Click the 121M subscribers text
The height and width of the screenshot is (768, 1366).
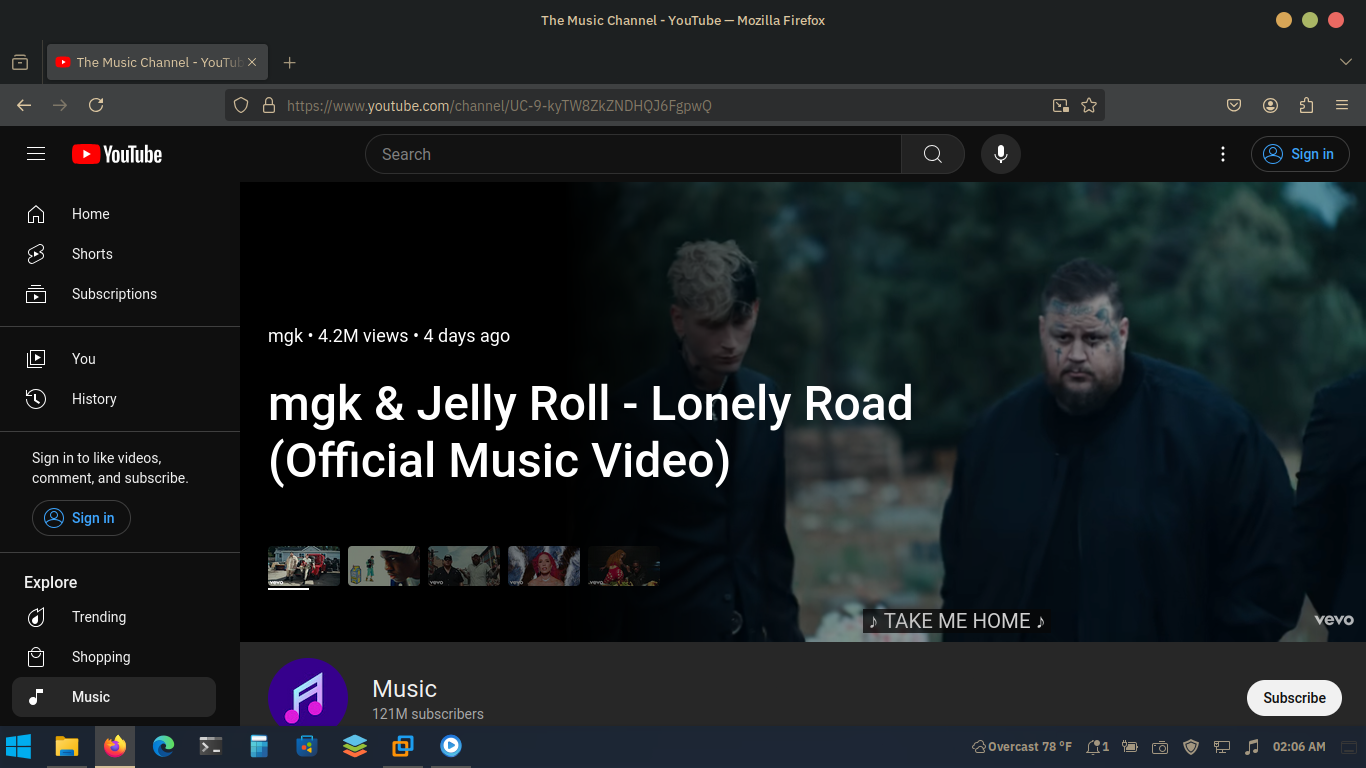(428, 714)
